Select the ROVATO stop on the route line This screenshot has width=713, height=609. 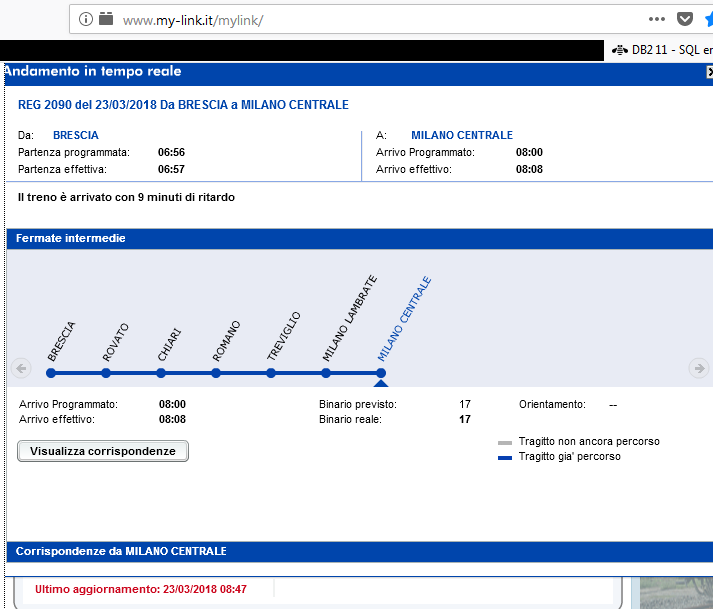coord(106,373)
